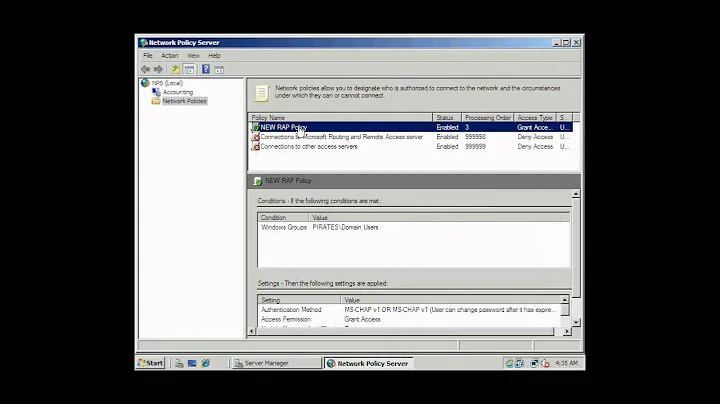Open Server Manager quick launch icon
720x404 pixels.
[179, 363]
